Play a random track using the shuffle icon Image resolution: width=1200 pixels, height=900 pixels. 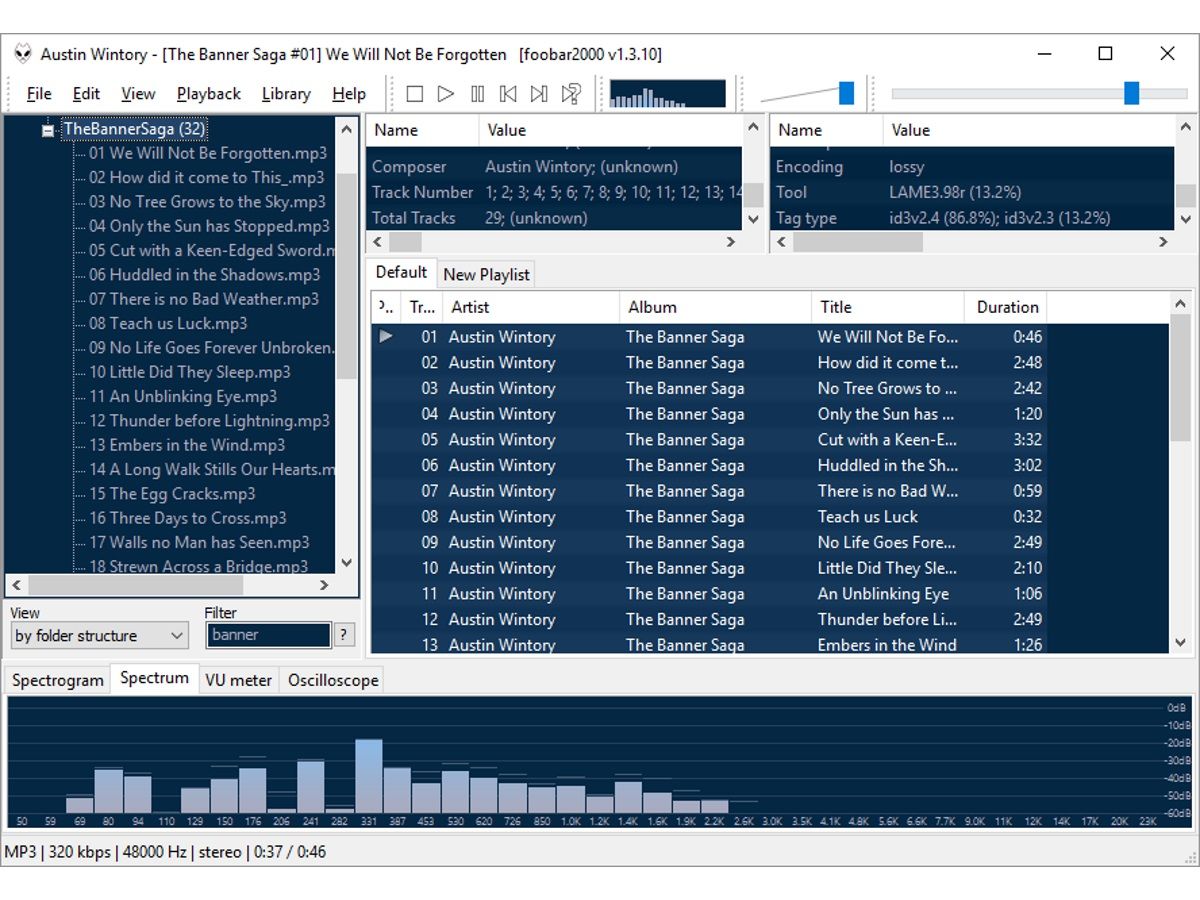570,93
